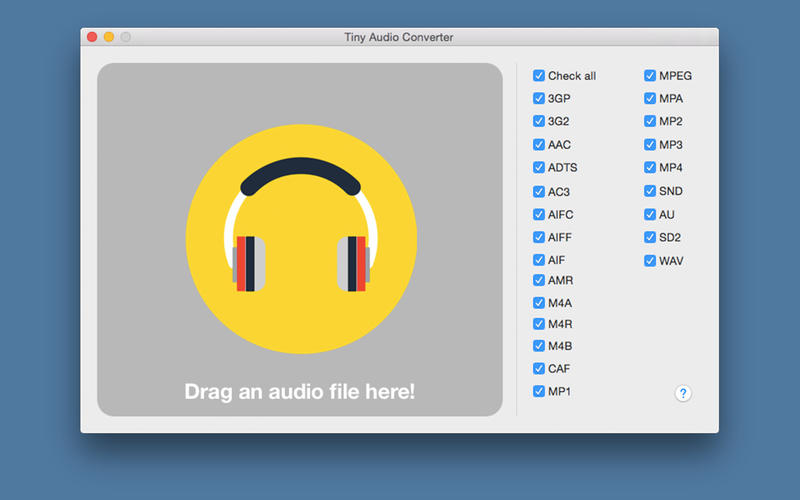
Task: Toggle the SD2 format checkbox
Action: tap(649, 237)
